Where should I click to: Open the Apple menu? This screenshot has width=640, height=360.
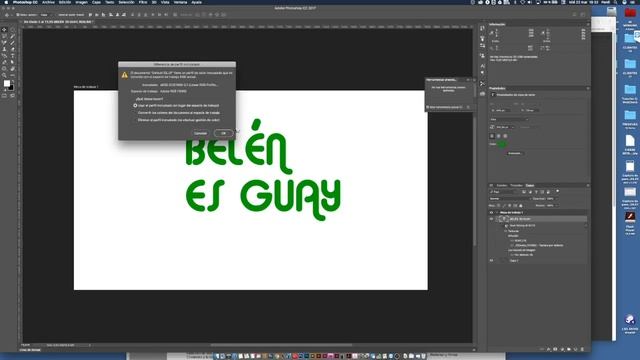point(6,2)
